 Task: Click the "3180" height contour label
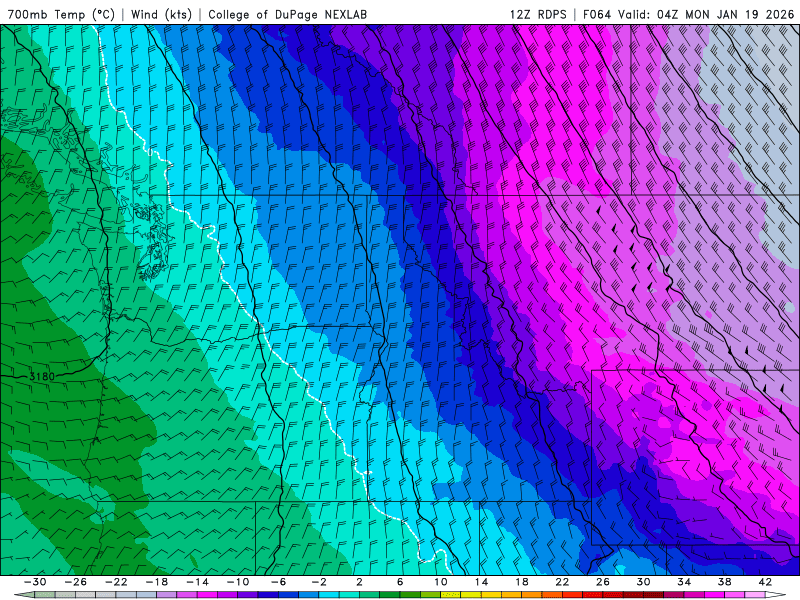[42, 377]
